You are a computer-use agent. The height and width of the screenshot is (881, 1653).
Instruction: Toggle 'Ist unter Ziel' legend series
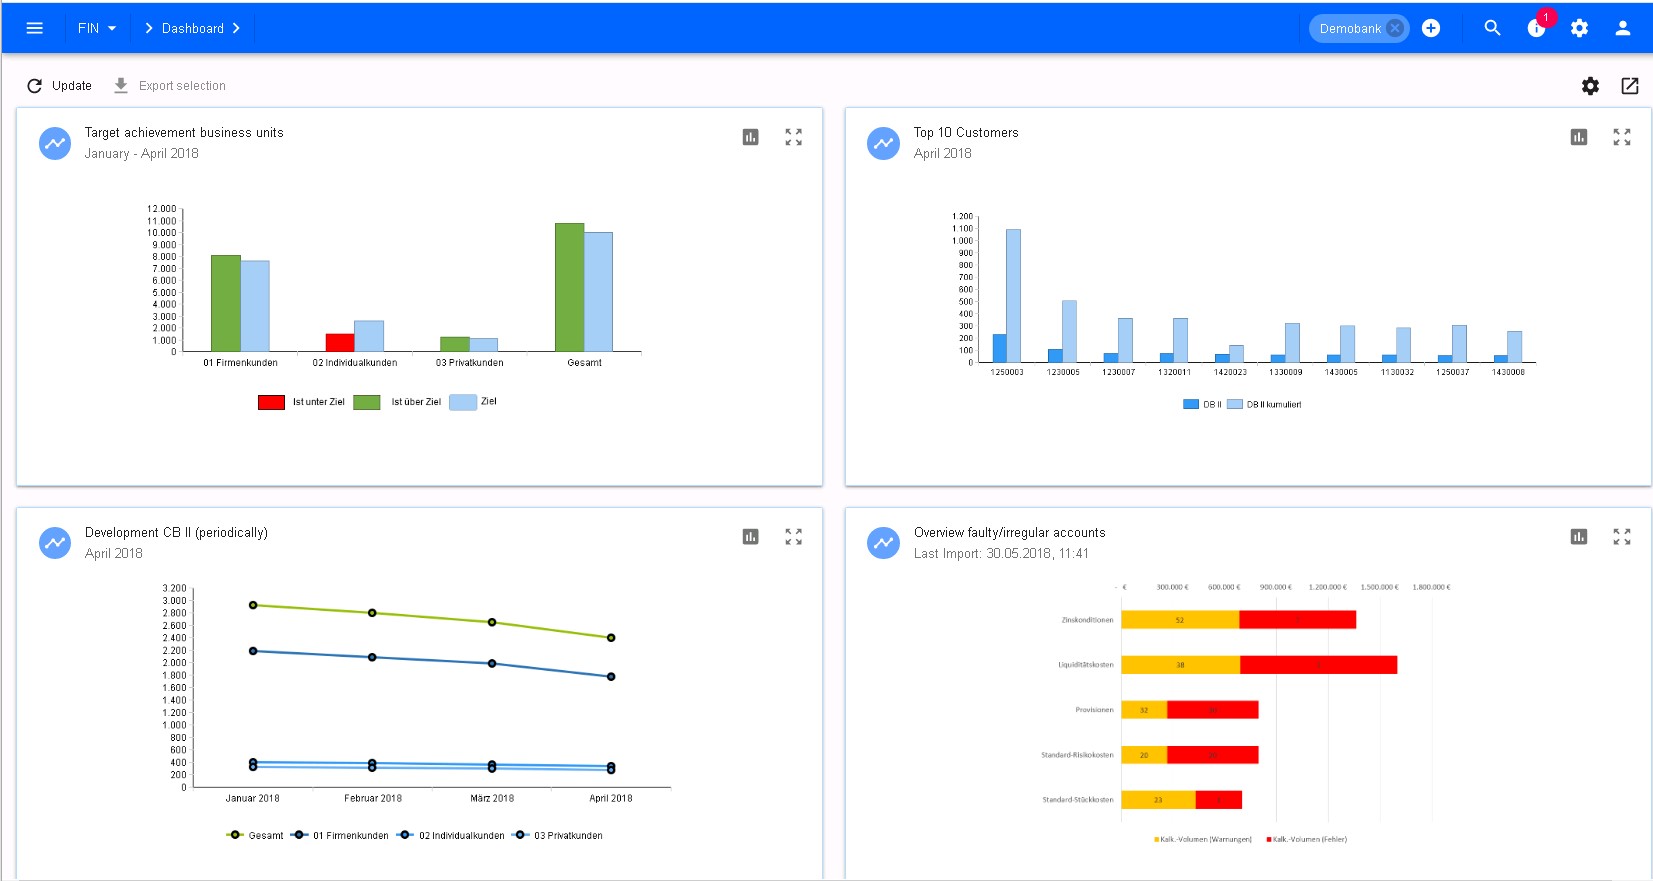pos(302,402)
